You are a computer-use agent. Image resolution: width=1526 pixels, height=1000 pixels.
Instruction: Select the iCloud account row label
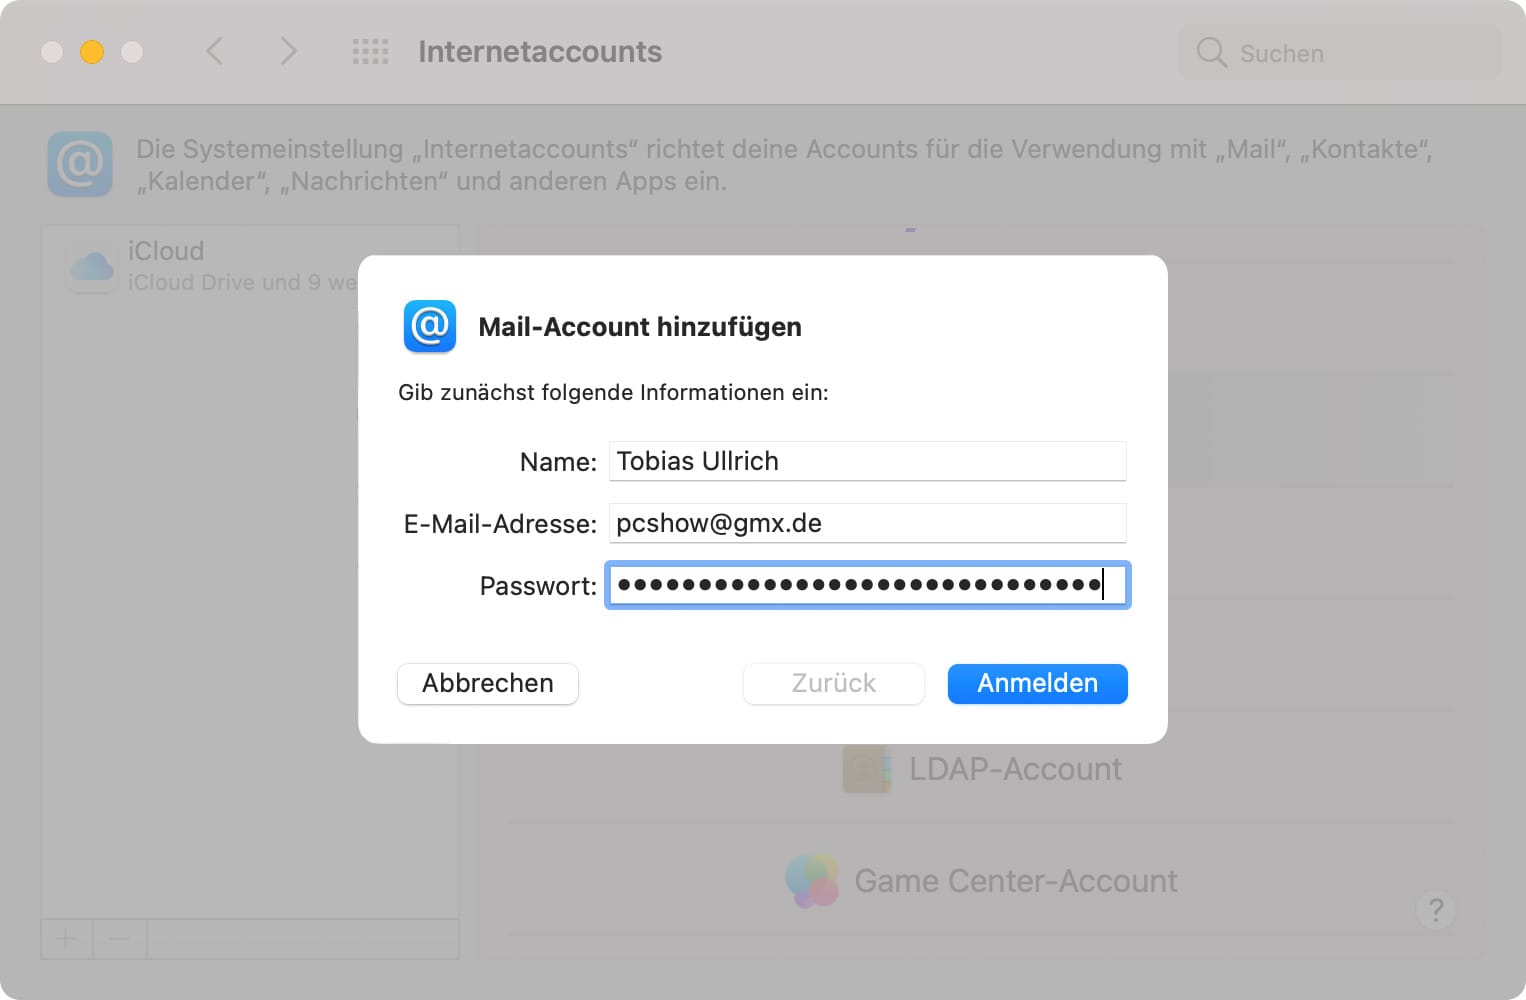click(x=166, y=251)
